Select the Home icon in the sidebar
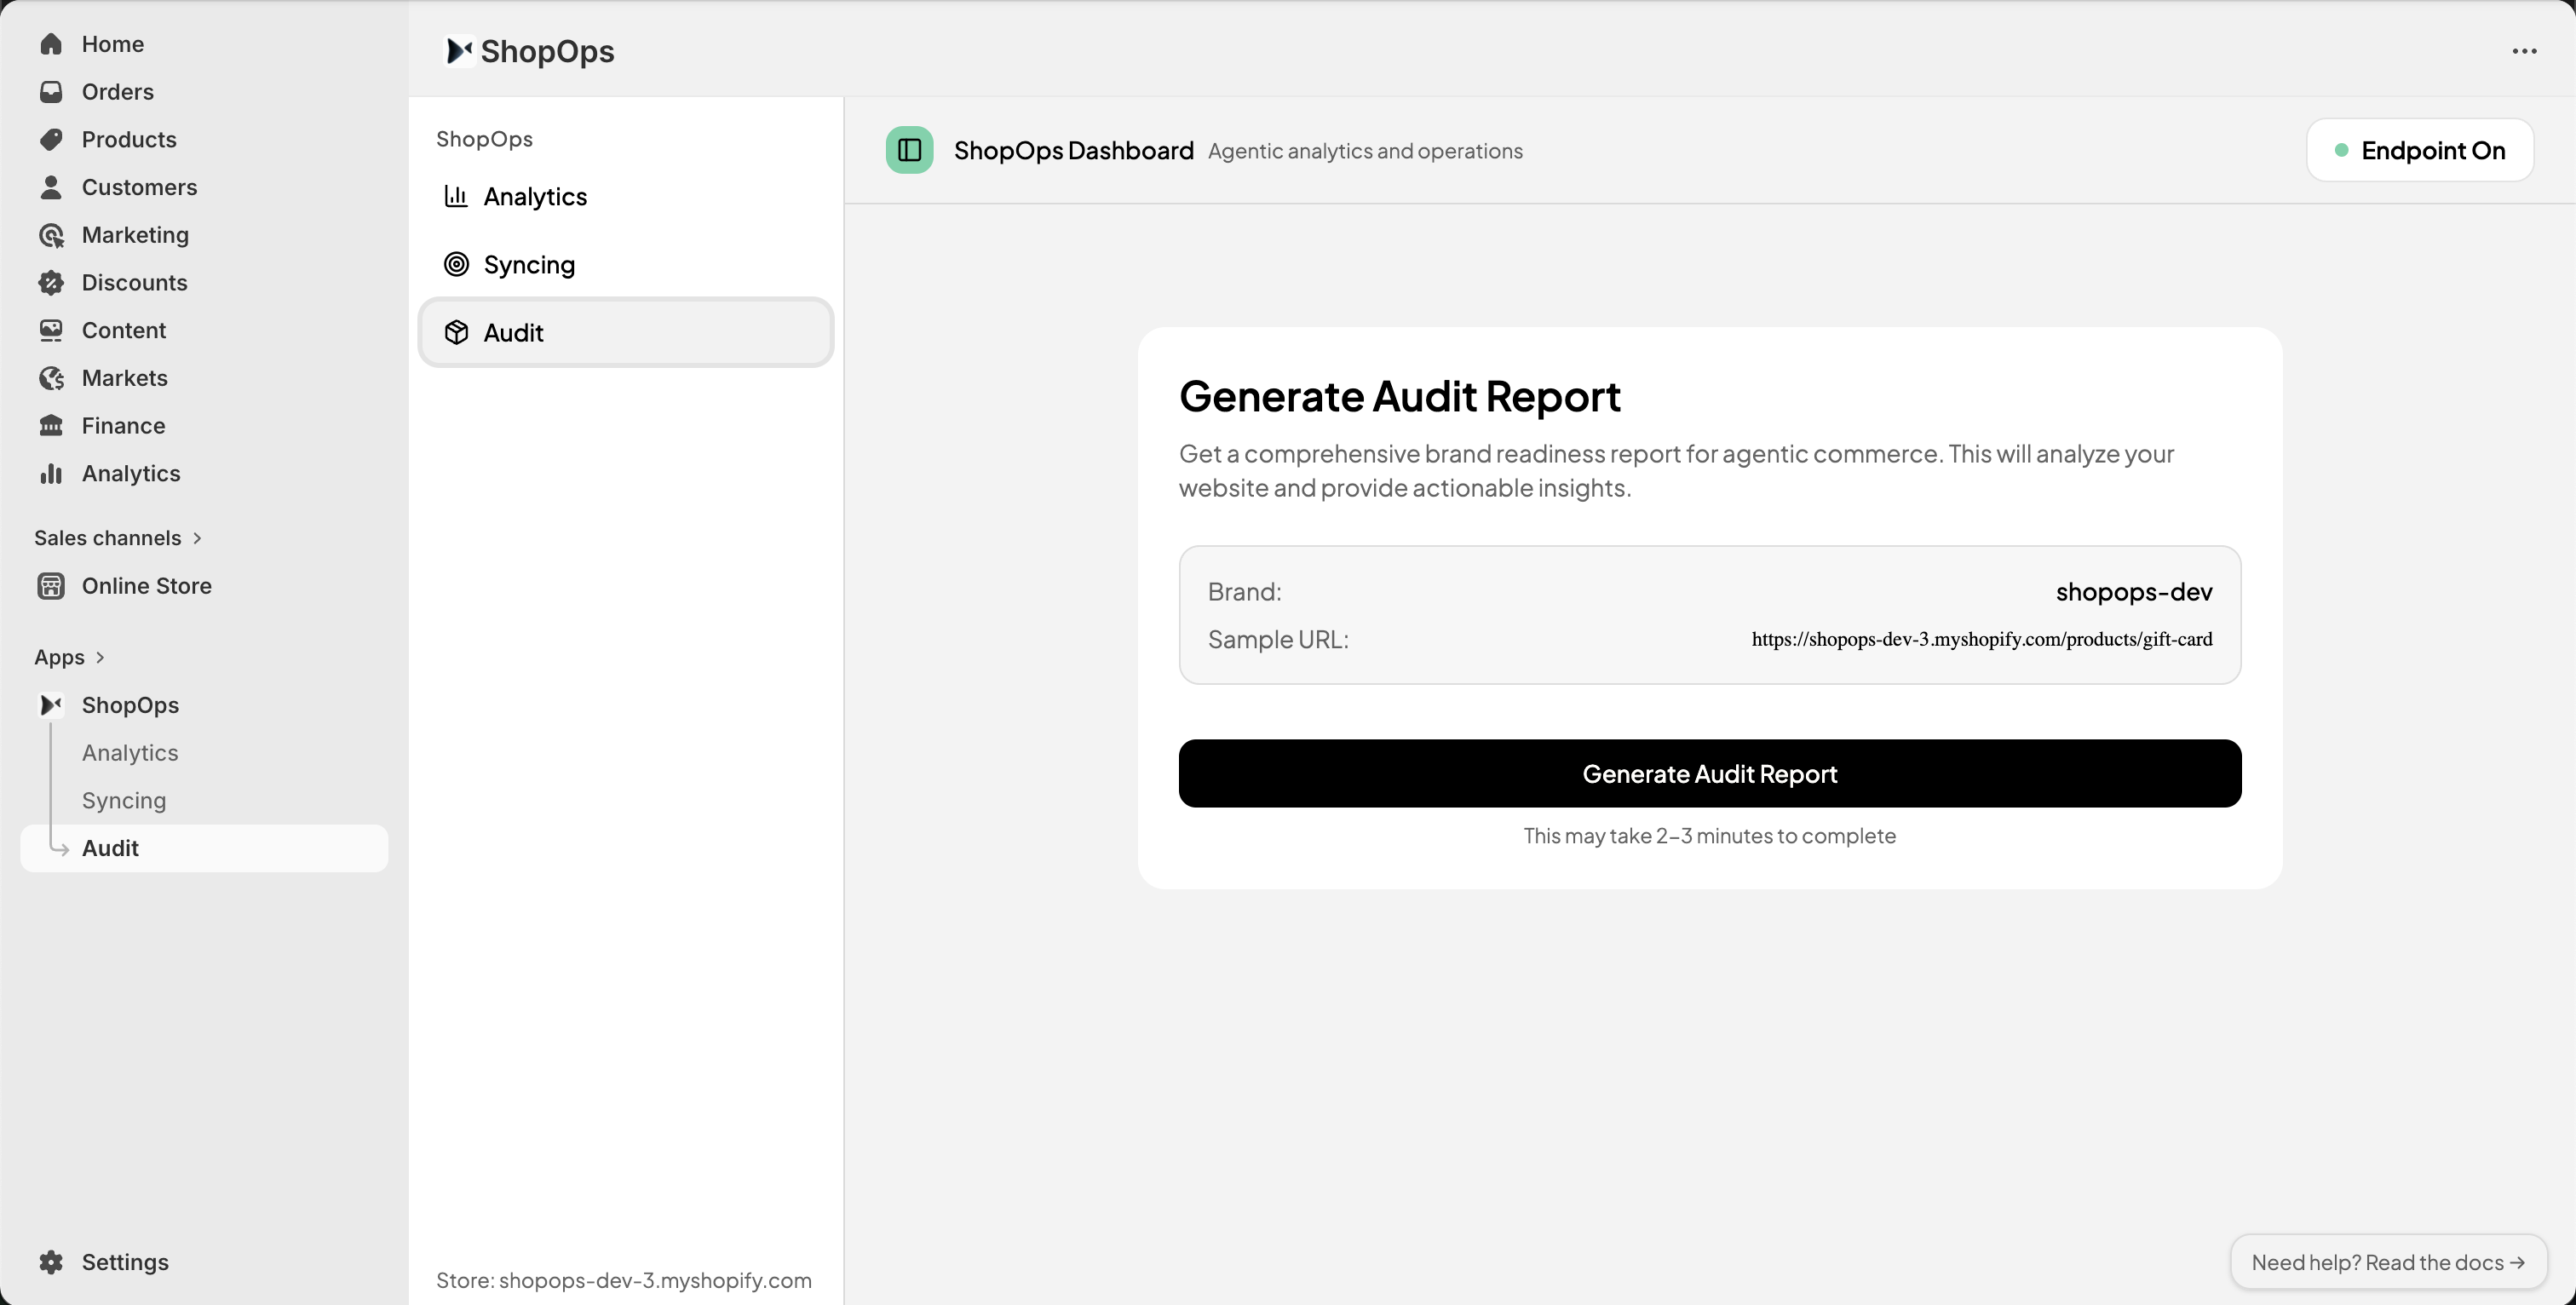 click(52, 43)
